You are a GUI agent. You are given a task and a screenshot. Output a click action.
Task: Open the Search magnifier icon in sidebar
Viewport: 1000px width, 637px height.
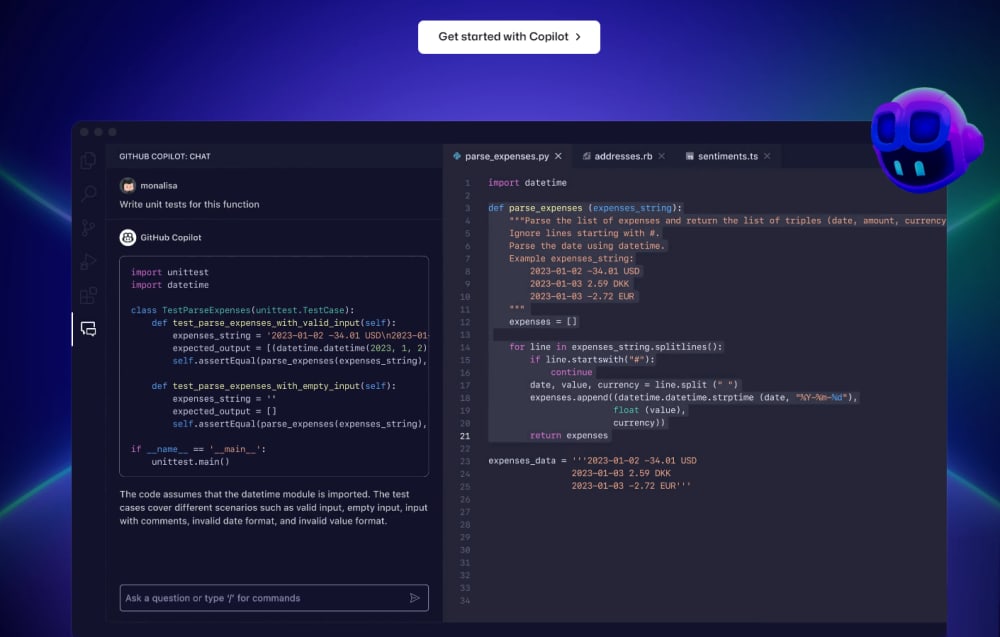pyautogui.click(x=89, y=193)
